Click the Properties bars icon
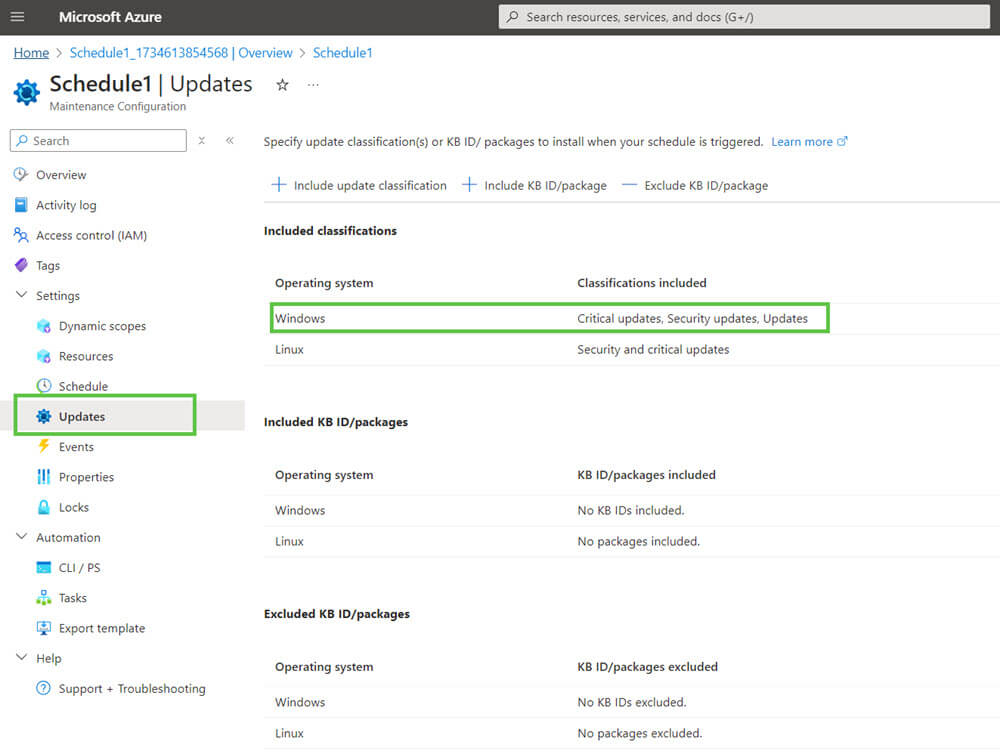1000x754 pixels. point(43,477)
